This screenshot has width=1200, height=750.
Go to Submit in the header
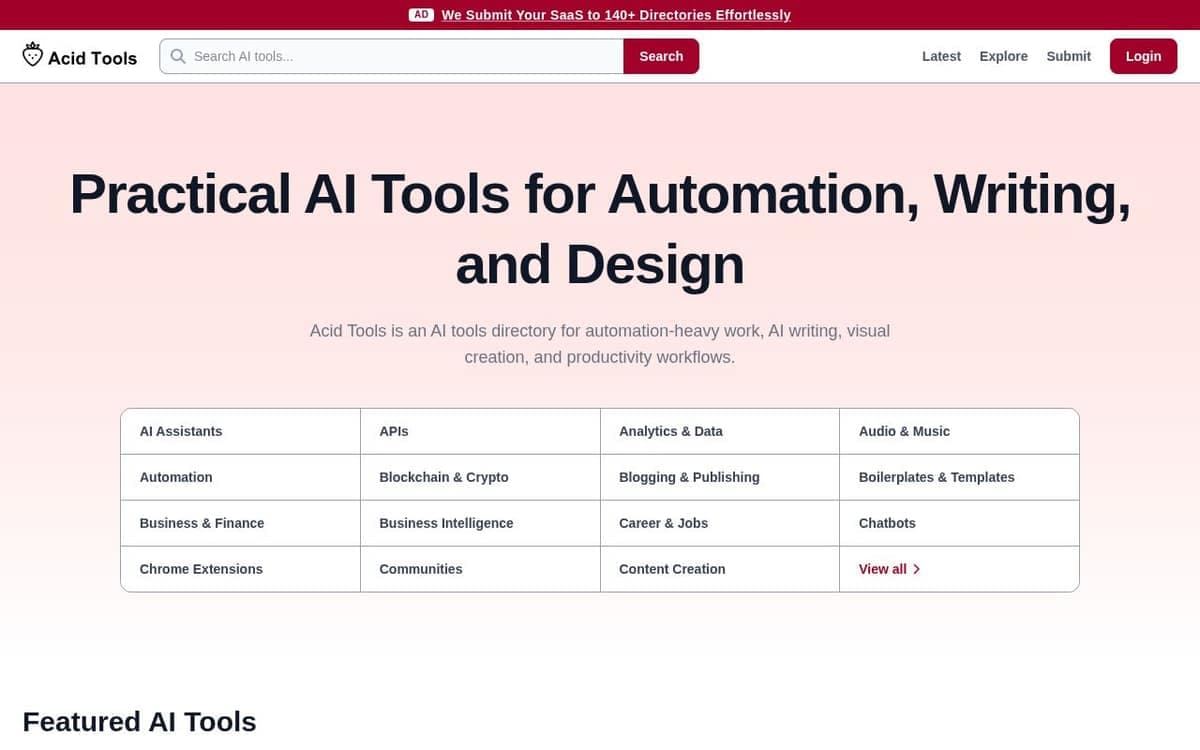pos(1068,56)
